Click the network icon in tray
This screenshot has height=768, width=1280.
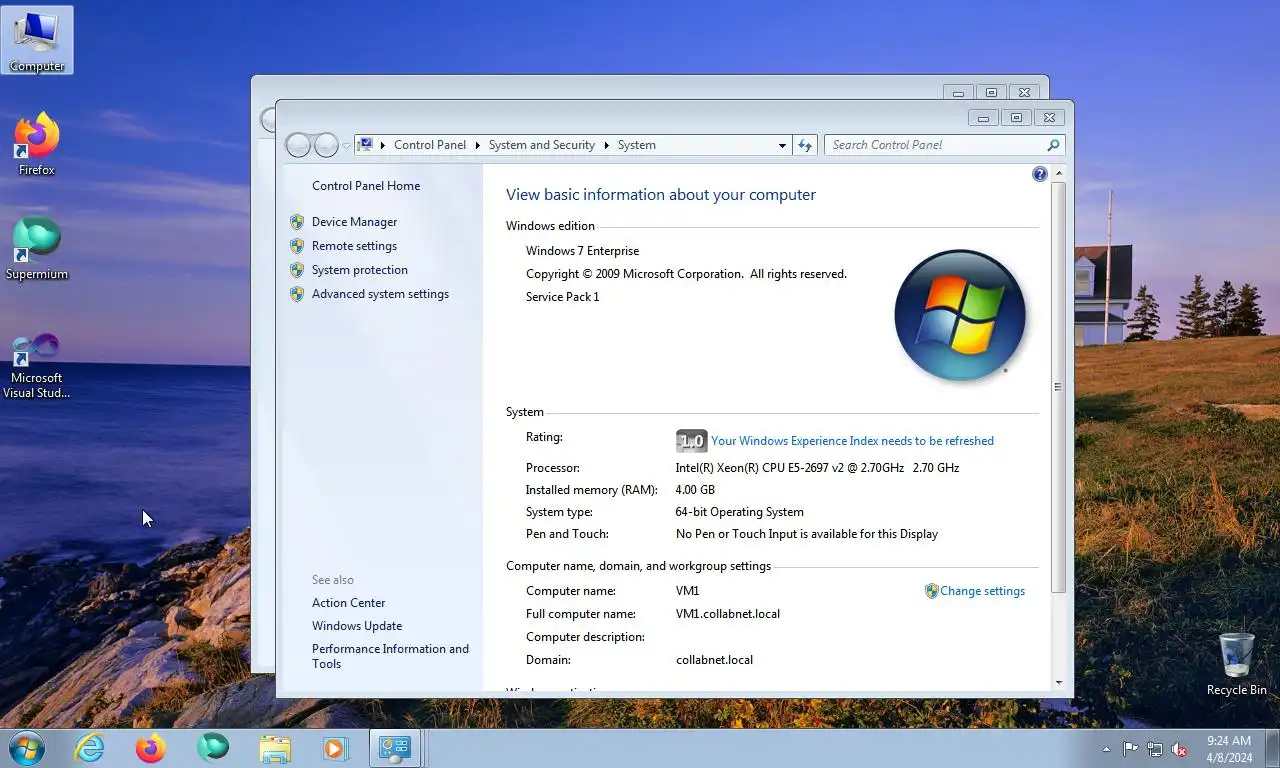[1155, 749]
